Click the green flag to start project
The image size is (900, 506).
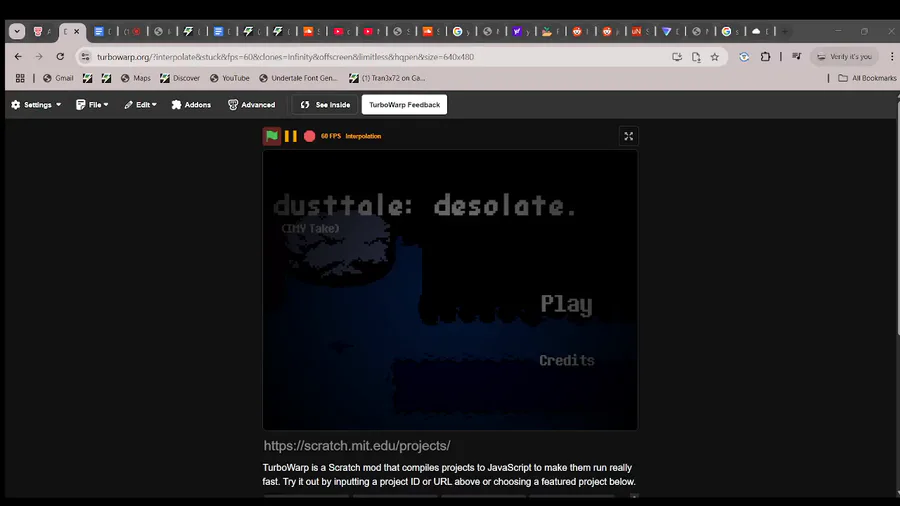click(271, 136)
